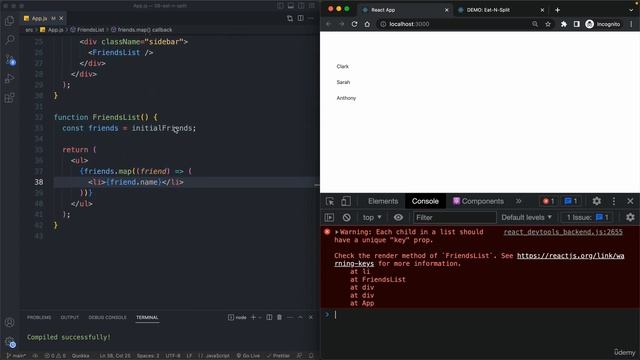Start Go Live server
The width and height of the screenshot is (640, 360).
click(248, 356)
